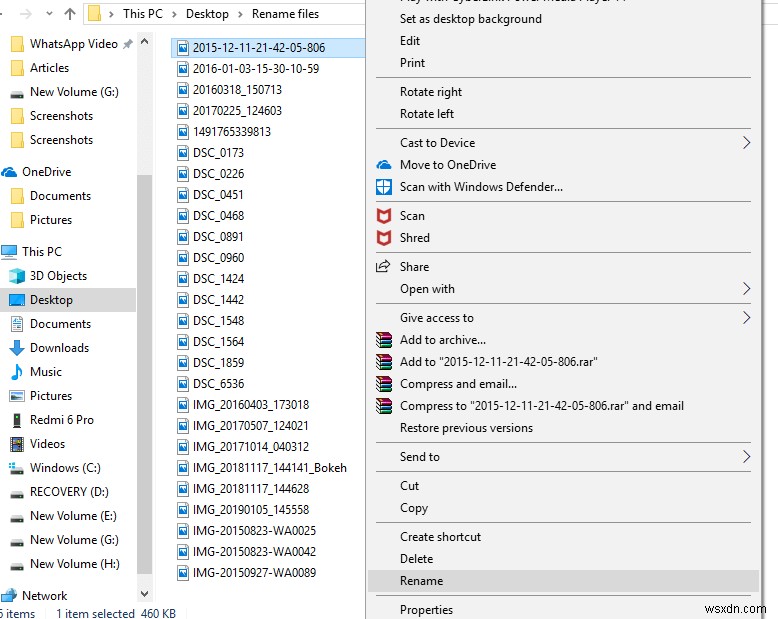Viewport: 778px width, 619px height.
Task: Click the image icon of DSC_0173
Action: click(x=183, y=153)
